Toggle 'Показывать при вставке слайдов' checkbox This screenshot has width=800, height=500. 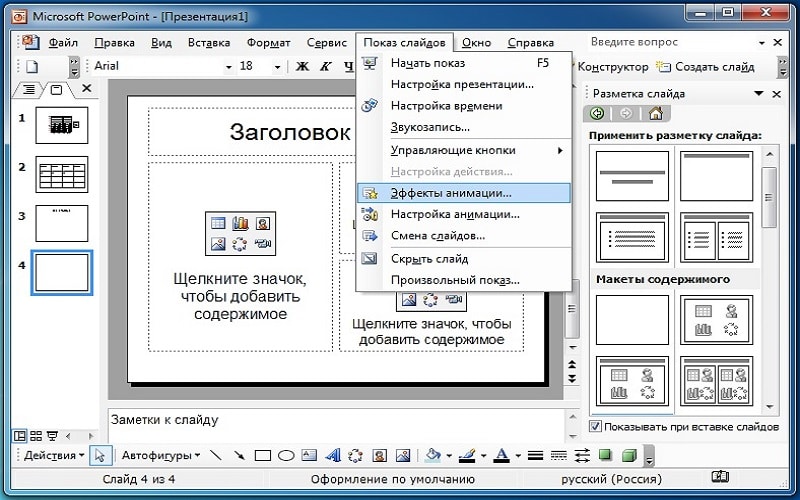[x=595, y=426]
